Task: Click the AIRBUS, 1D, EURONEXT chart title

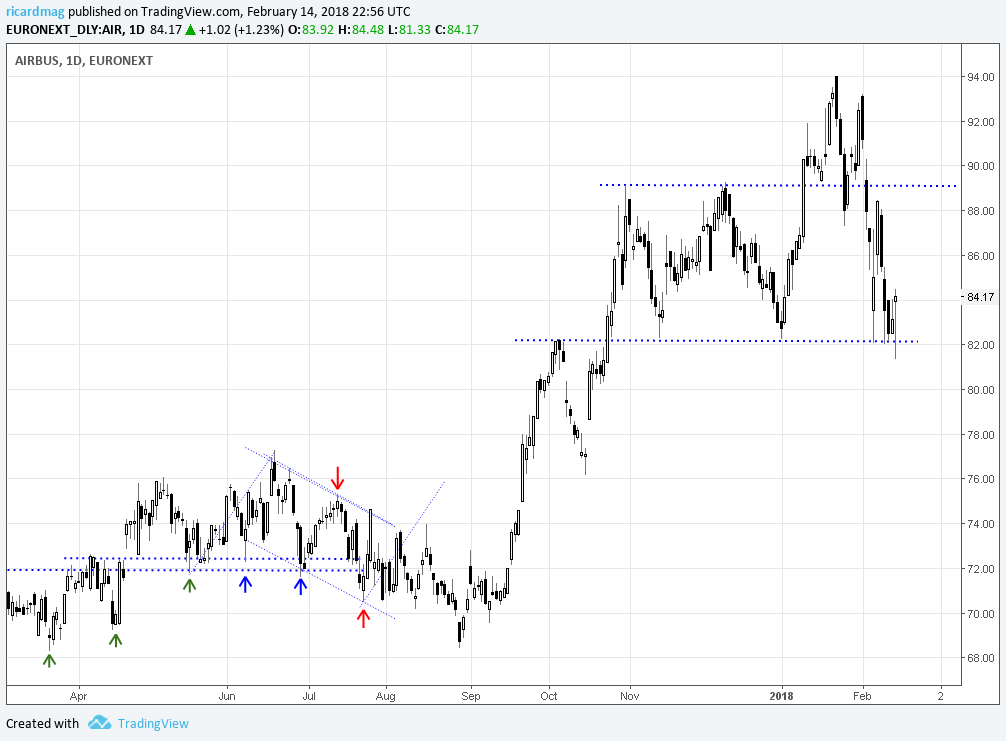Action: click(84, 60)
